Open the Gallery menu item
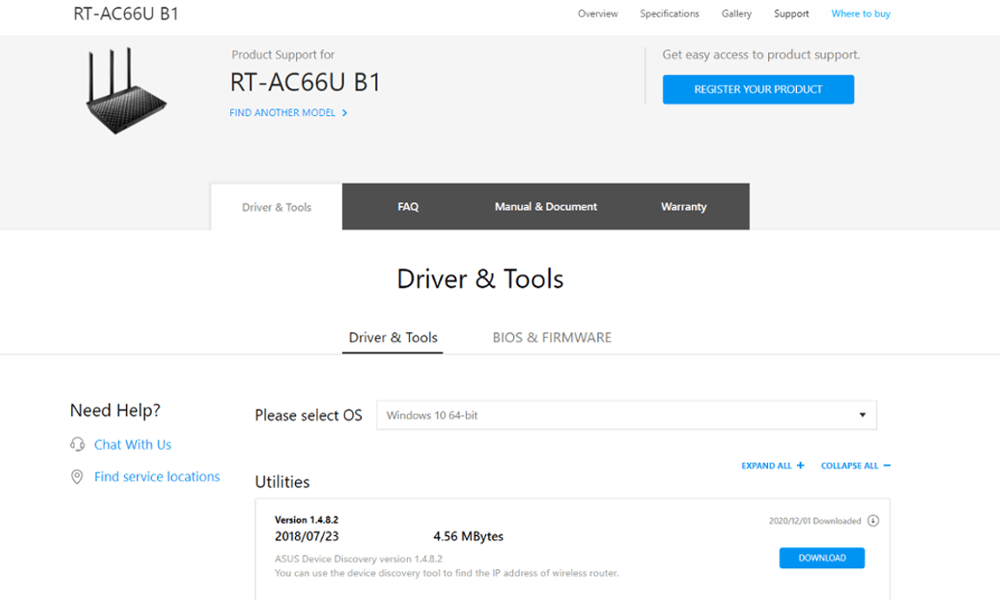The width and height of the screenshot is (1000, 600). (737, 13)
